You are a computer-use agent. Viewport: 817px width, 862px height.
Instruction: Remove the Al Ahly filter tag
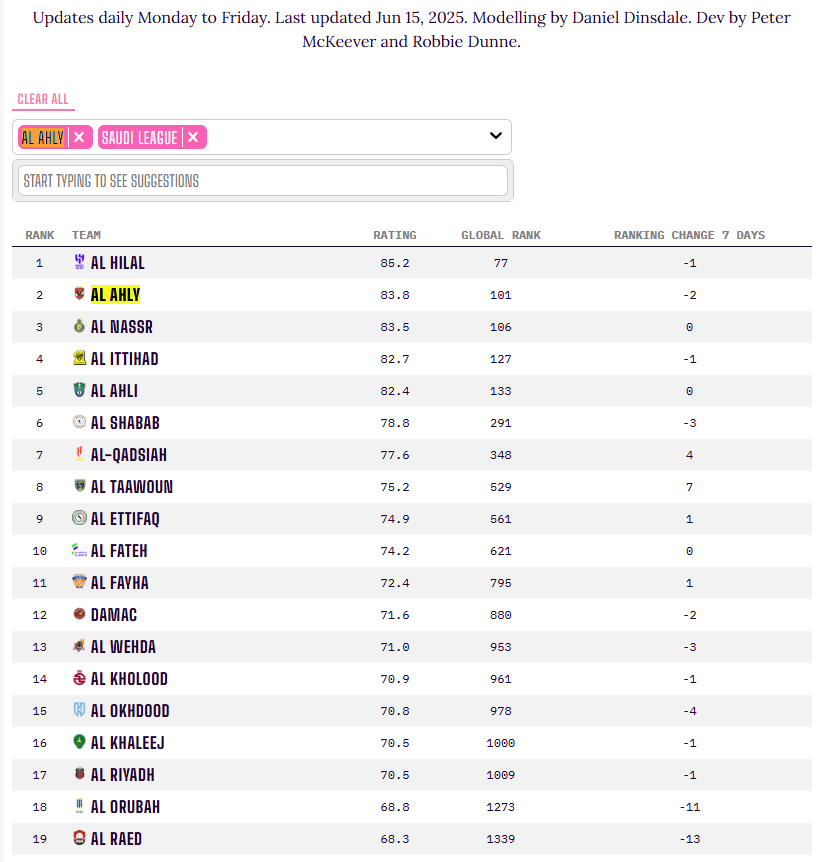(79, 137)
